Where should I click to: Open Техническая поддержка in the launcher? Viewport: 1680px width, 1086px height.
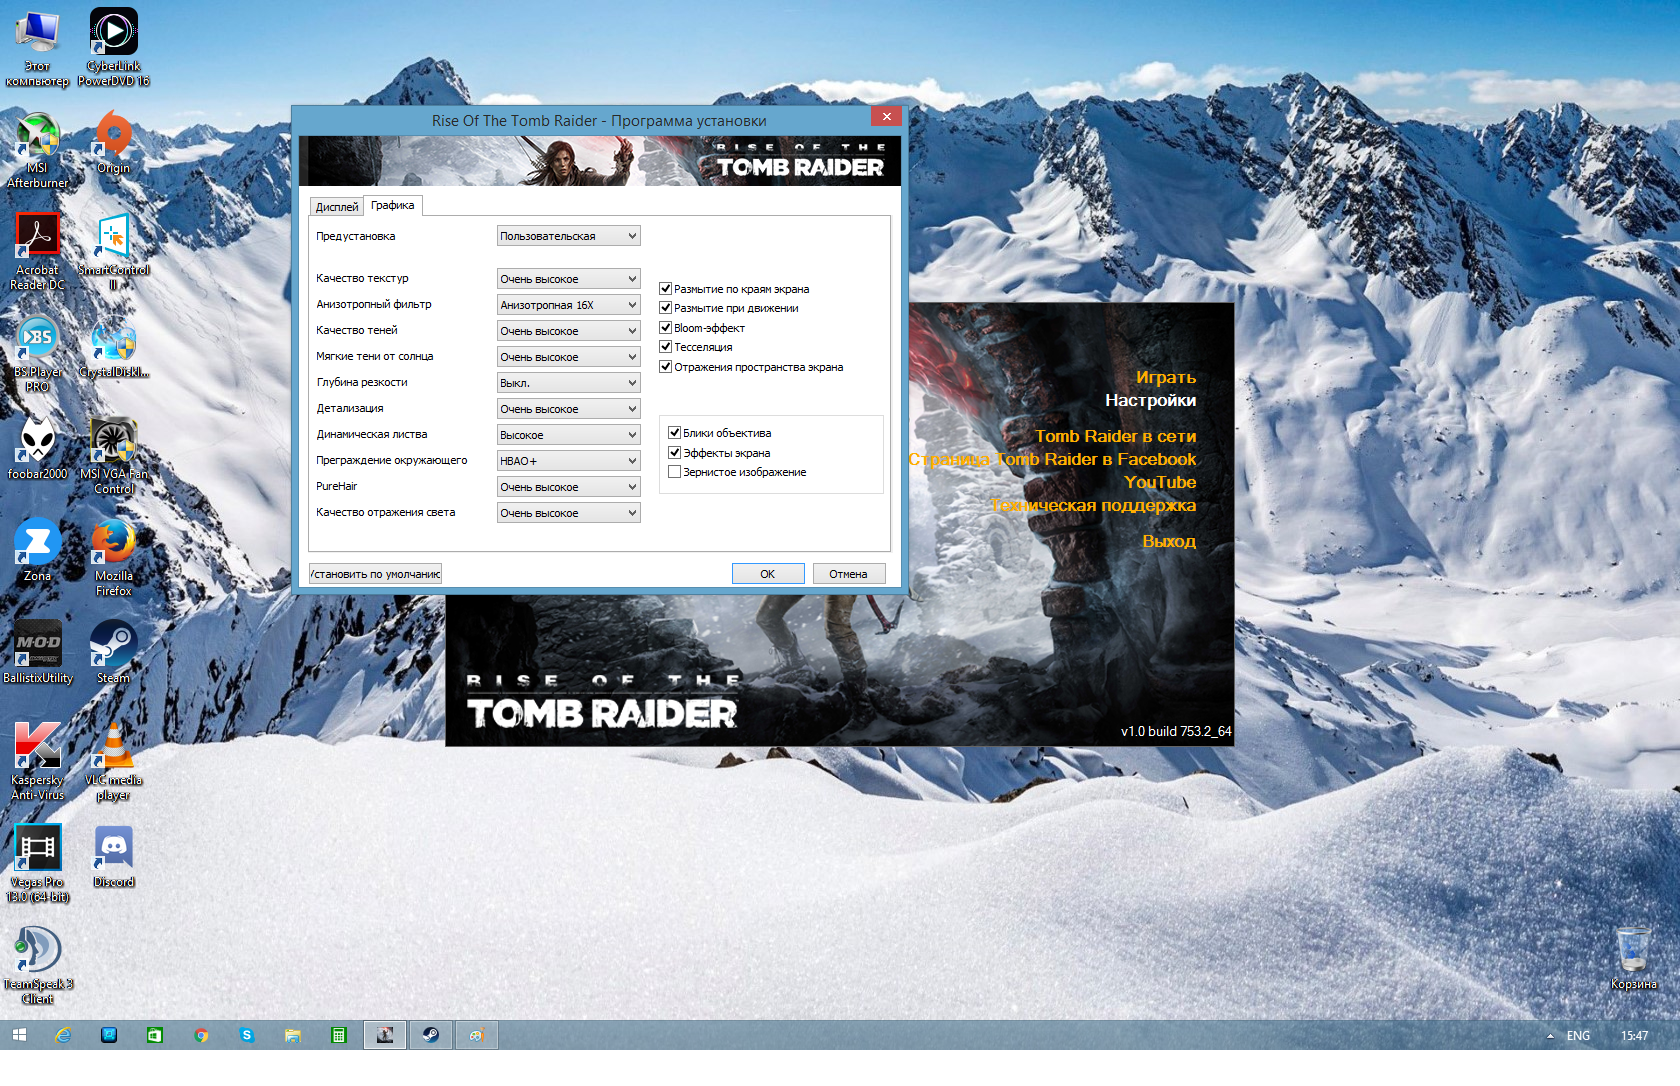click(x=1093, y=505)
